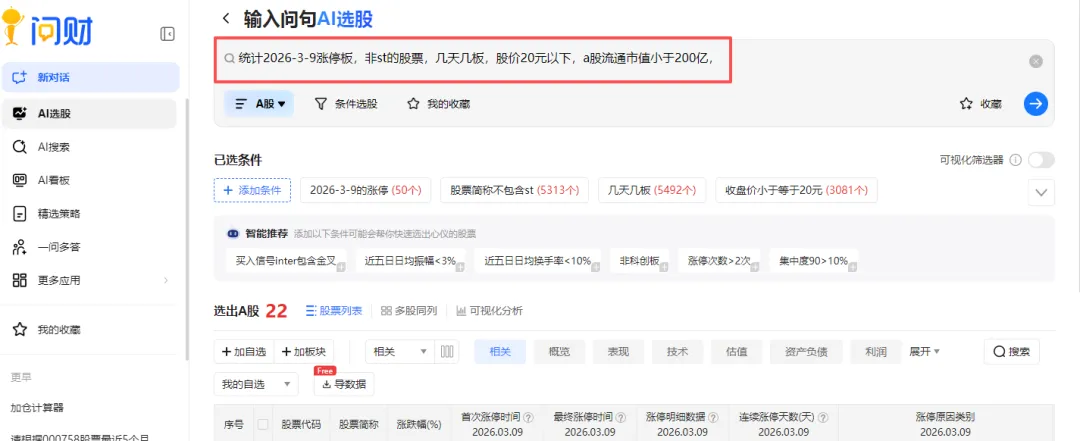Click 加自选 button
Viewport: 1080px width, 441px height.
(244, 351)
